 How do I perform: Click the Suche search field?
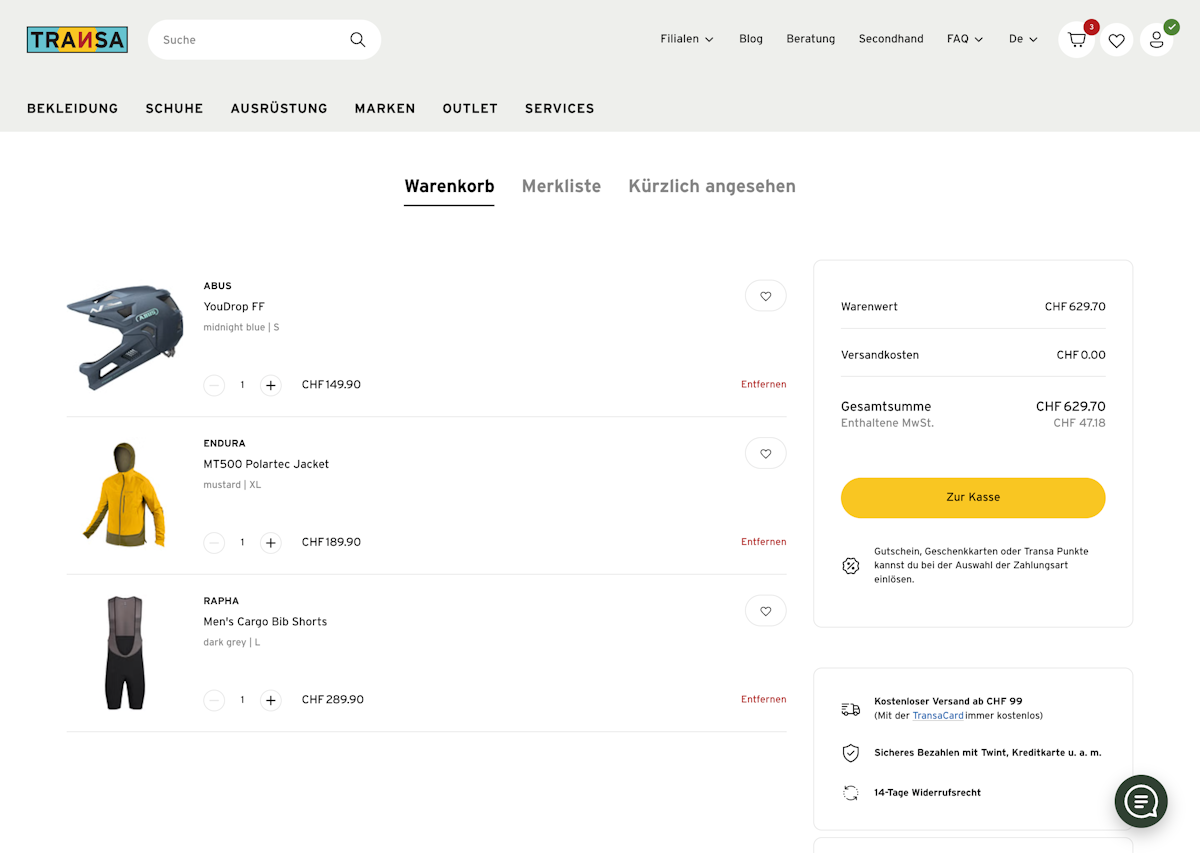tap(264, 40)
